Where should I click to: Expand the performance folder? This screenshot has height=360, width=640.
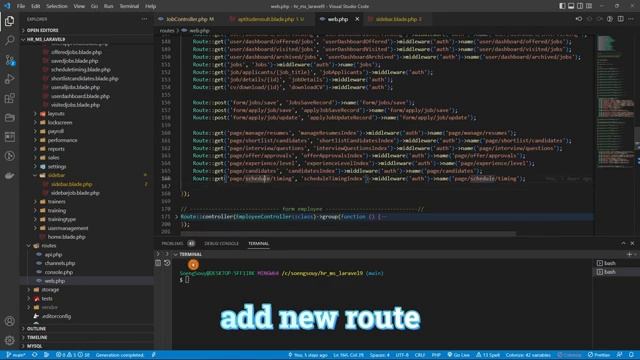pyautogui.click(x=62, y=140)
